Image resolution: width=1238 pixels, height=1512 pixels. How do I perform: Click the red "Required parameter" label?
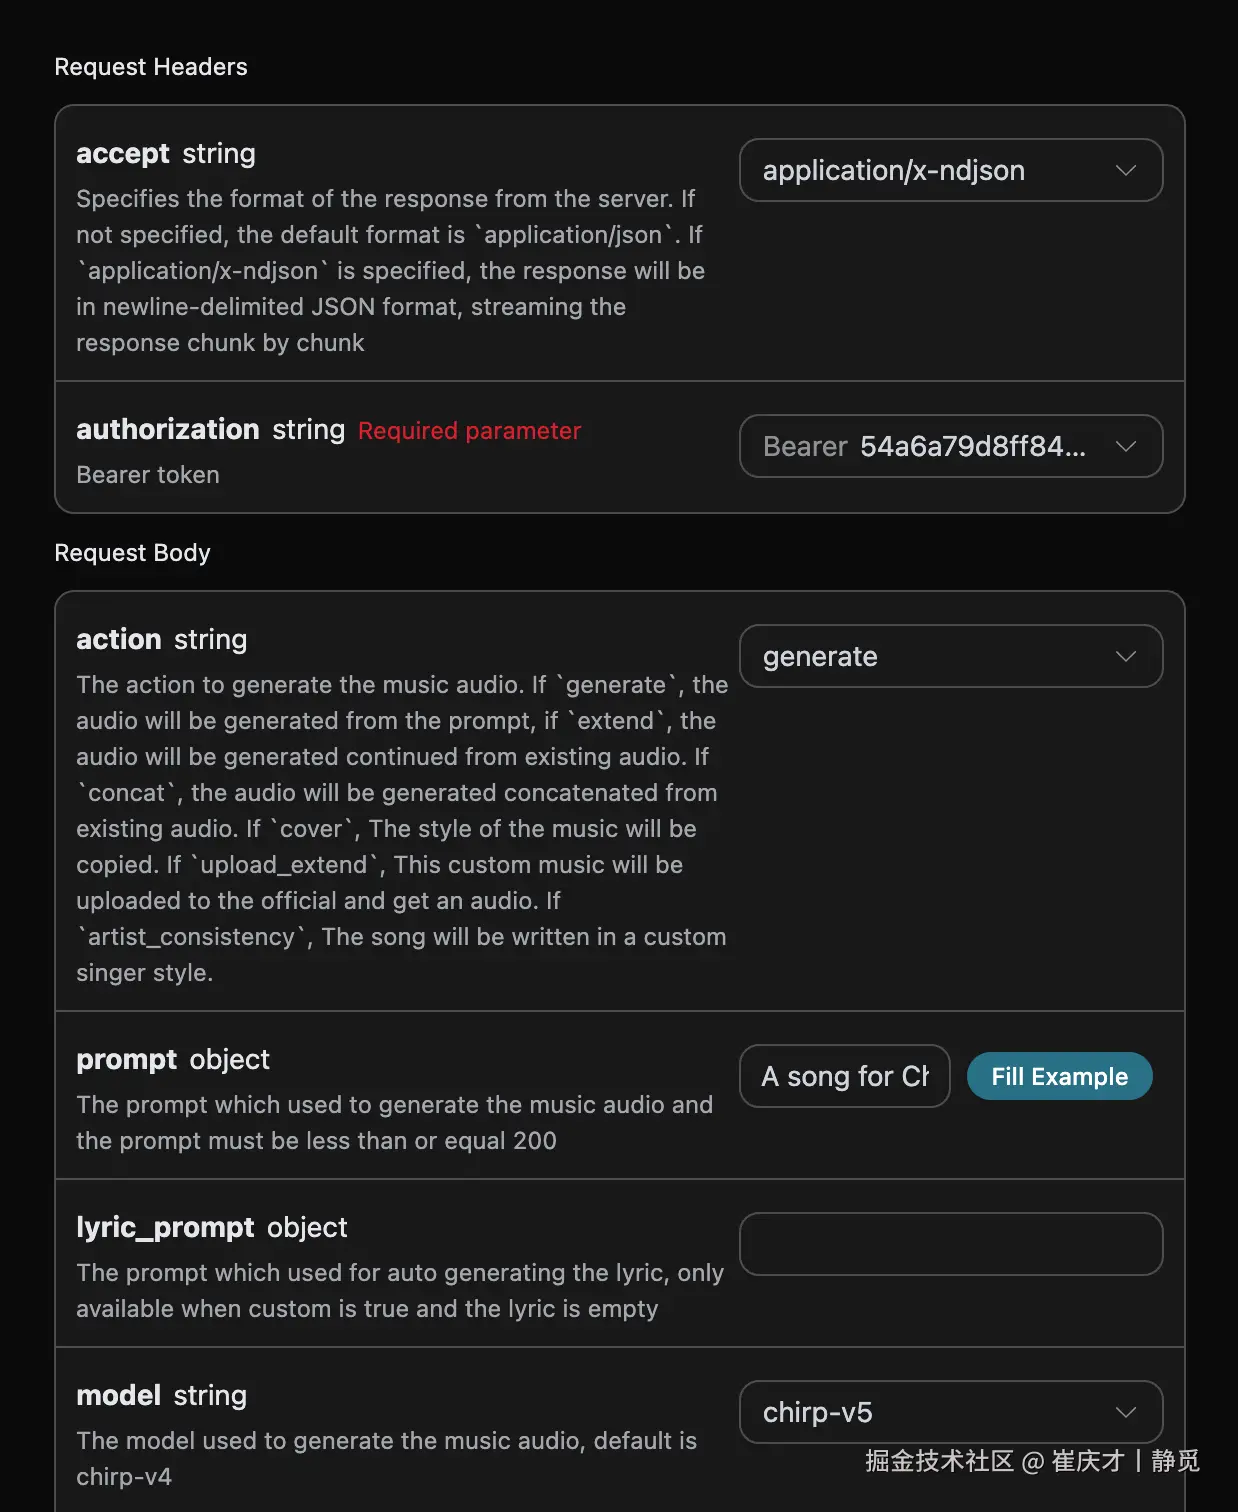(x=469, y=431)
